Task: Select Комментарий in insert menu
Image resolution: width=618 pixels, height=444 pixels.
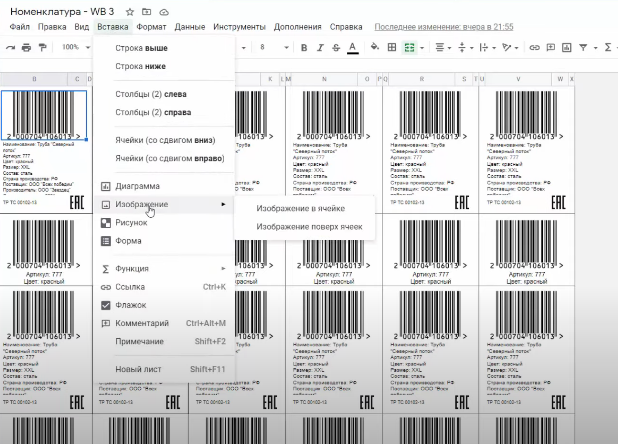Action: pos(164,323)
